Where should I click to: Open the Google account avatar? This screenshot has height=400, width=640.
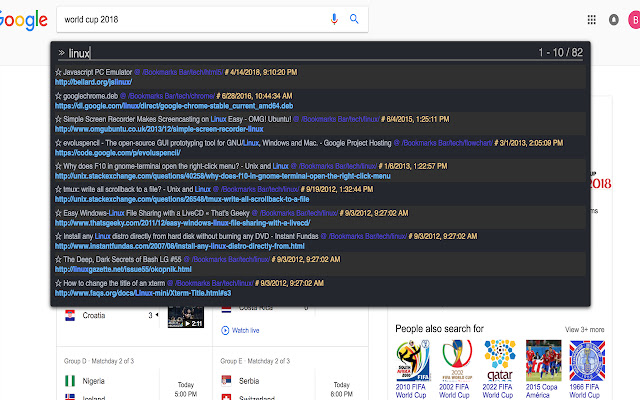(634, 20)
